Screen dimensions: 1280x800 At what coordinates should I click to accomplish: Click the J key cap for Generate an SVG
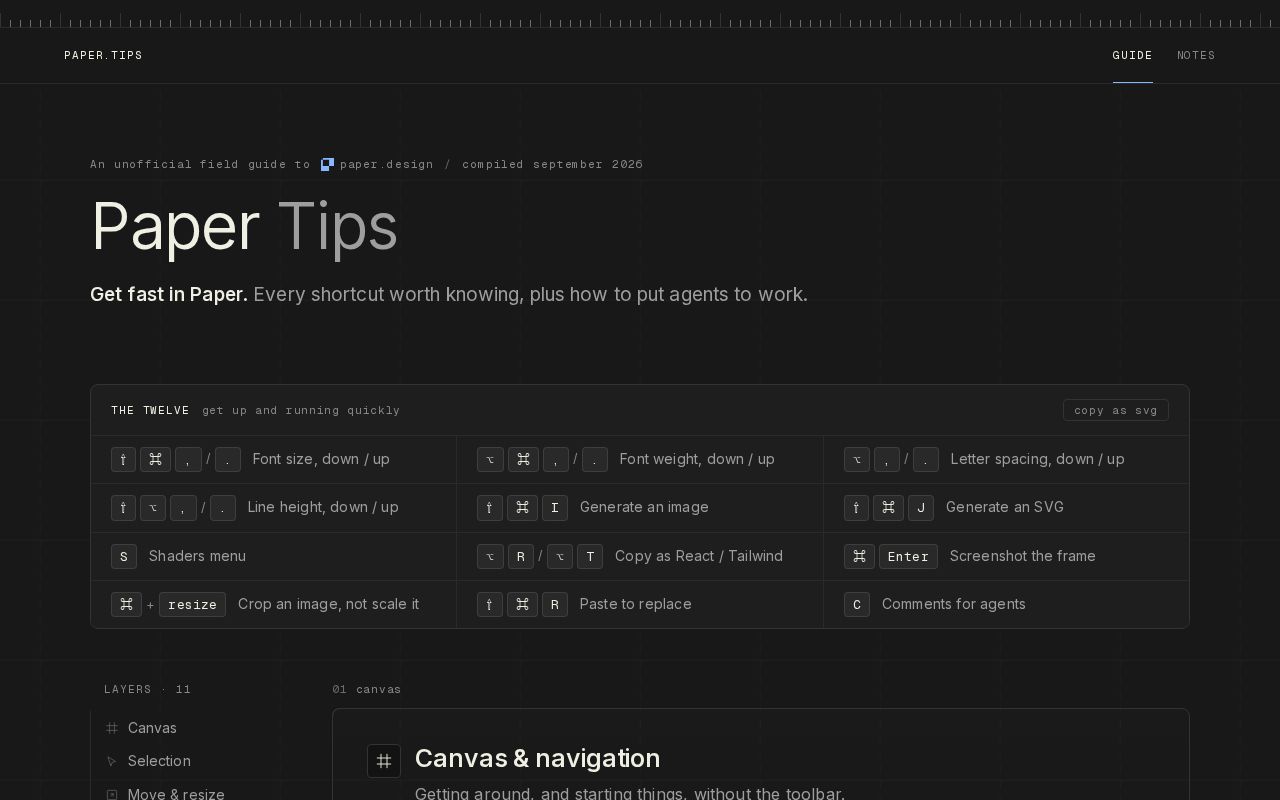click(x=921, y=507)
